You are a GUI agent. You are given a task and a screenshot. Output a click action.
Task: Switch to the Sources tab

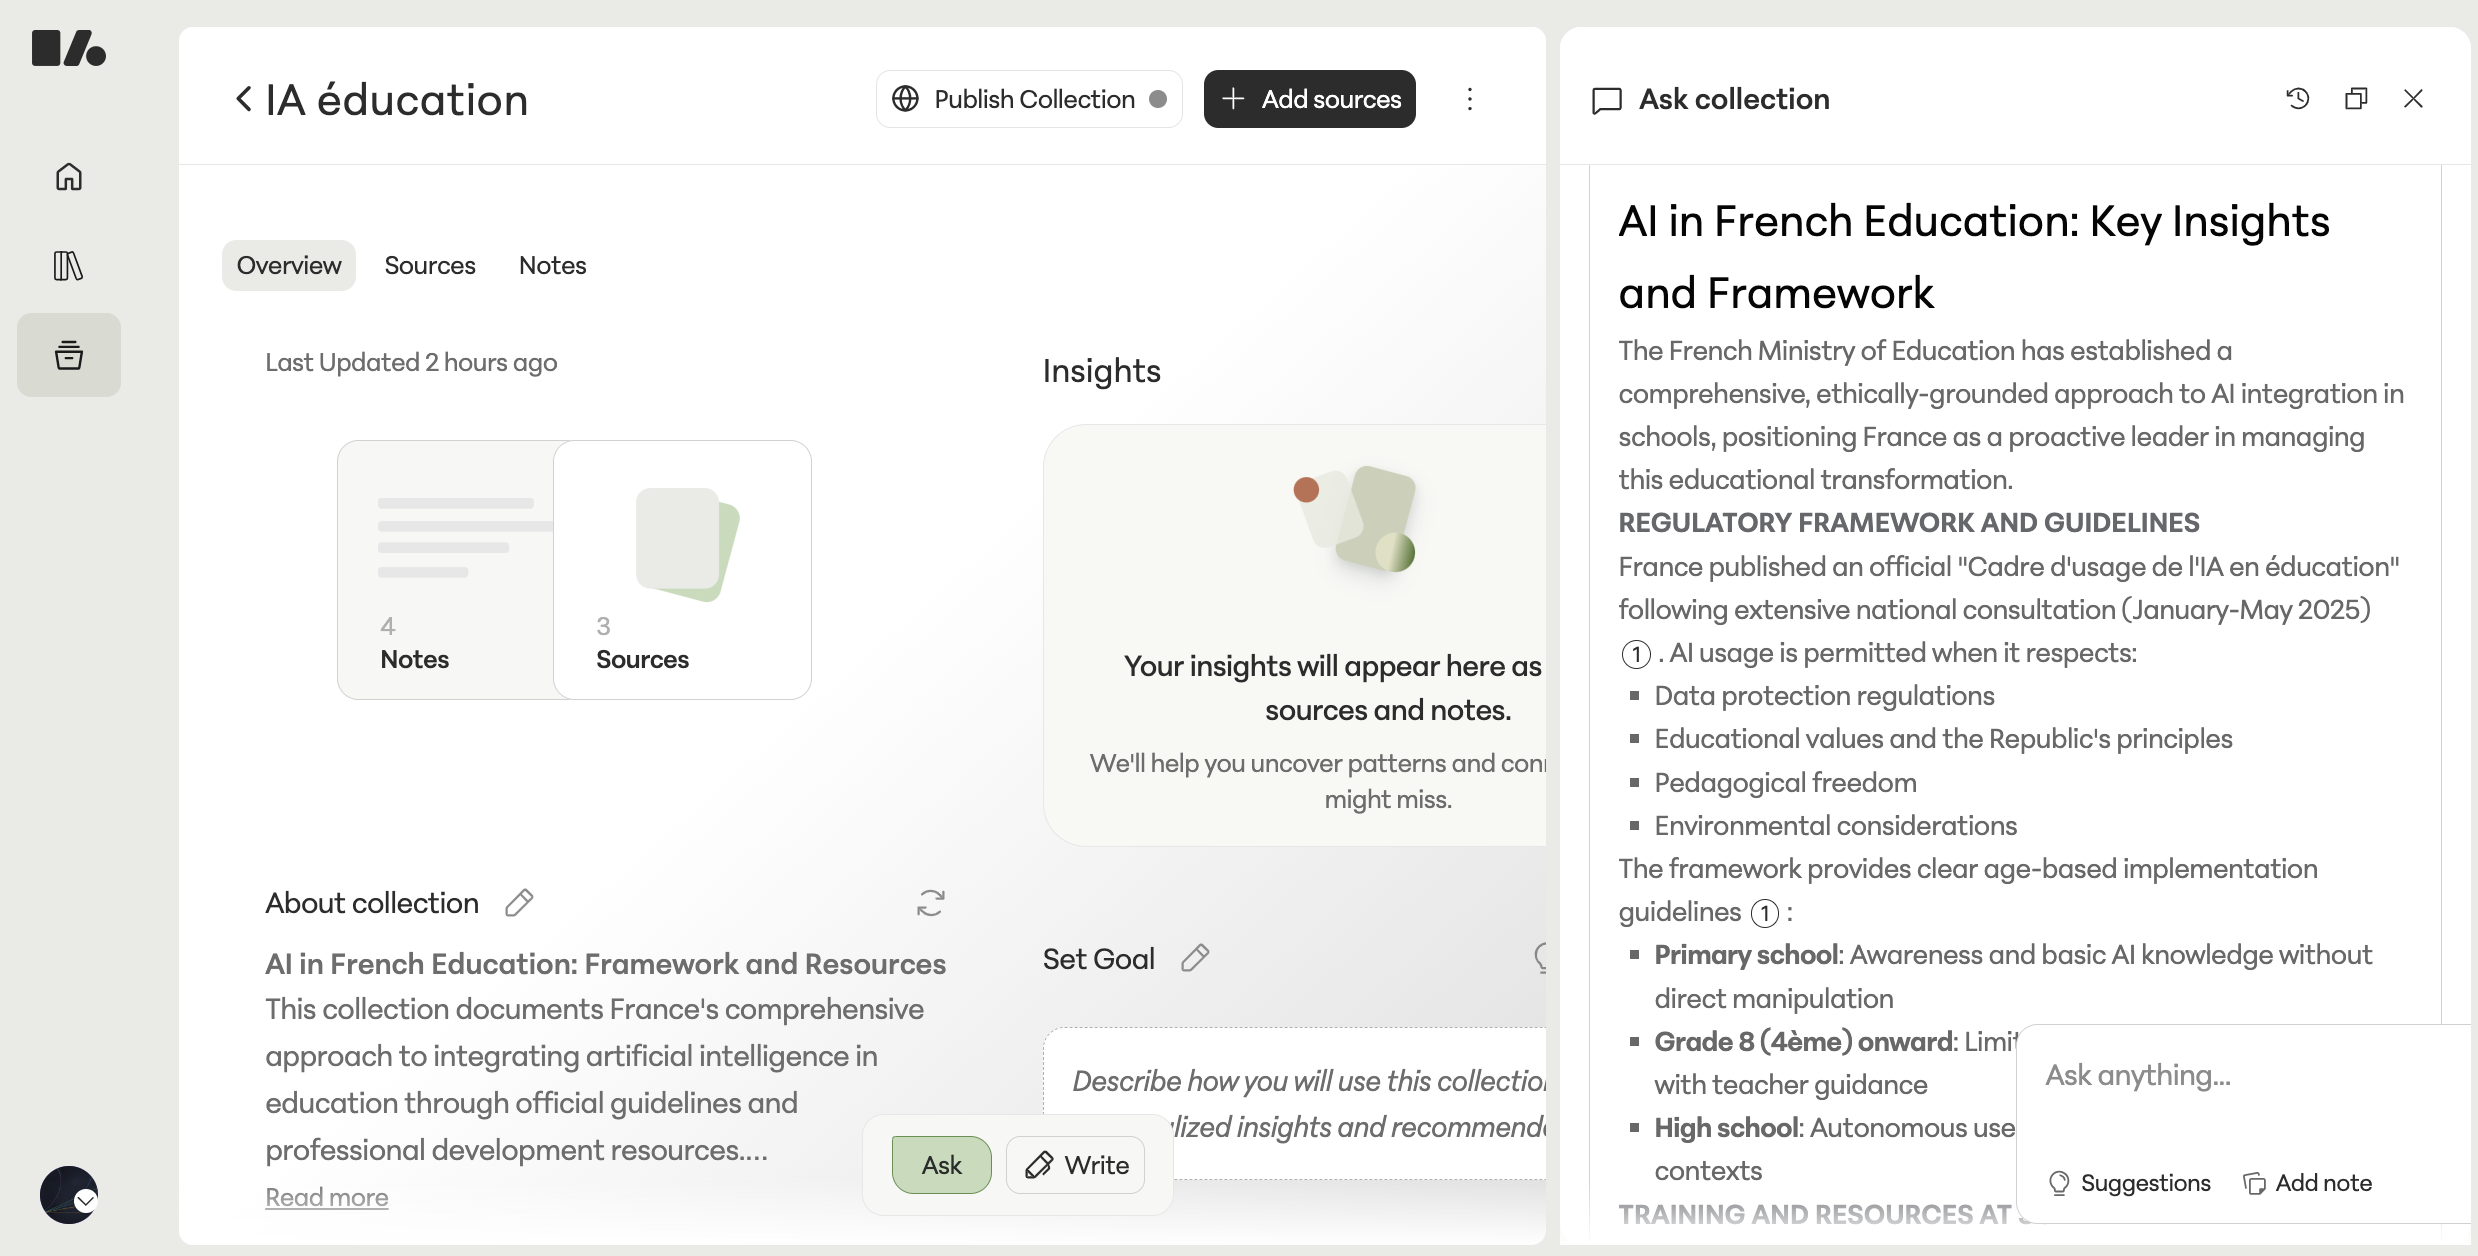[430, 265]
